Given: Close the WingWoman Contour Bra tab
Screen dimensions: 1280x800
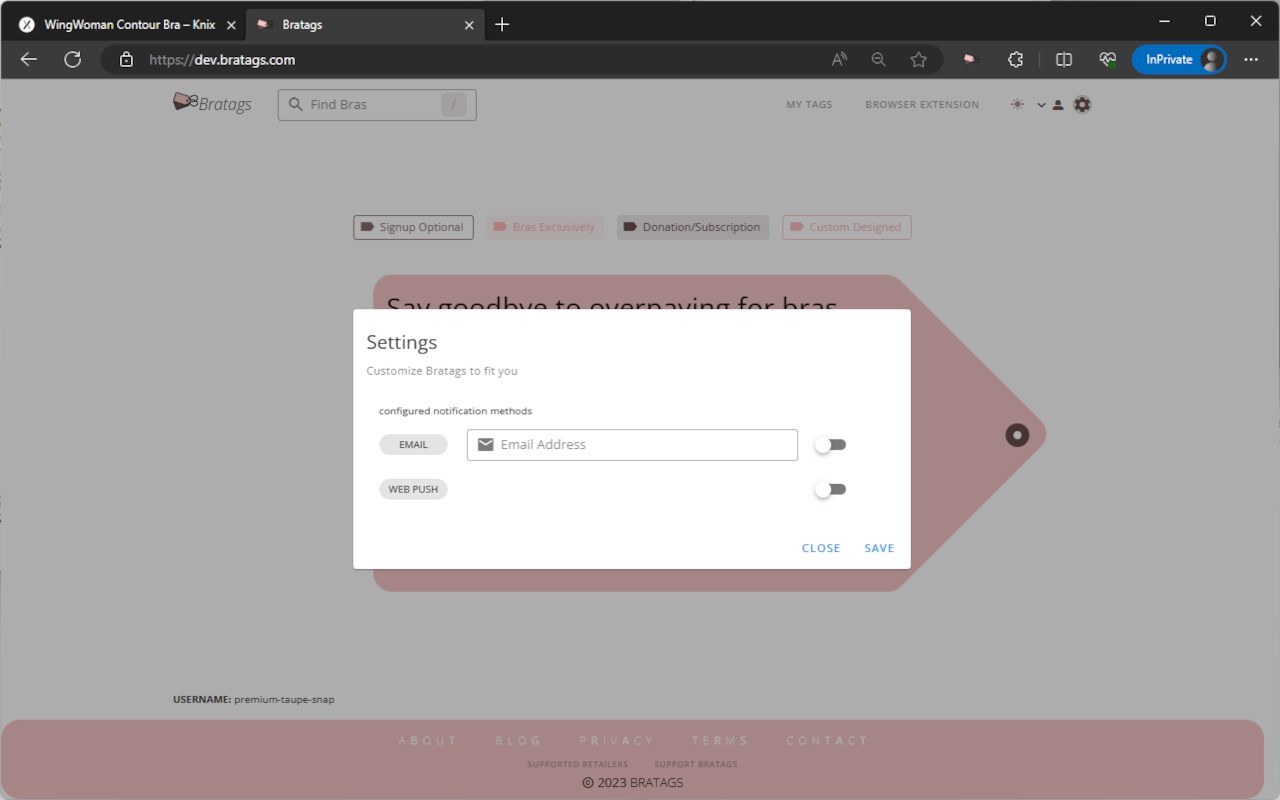Looking at the screenshot, I should point(231,25).
